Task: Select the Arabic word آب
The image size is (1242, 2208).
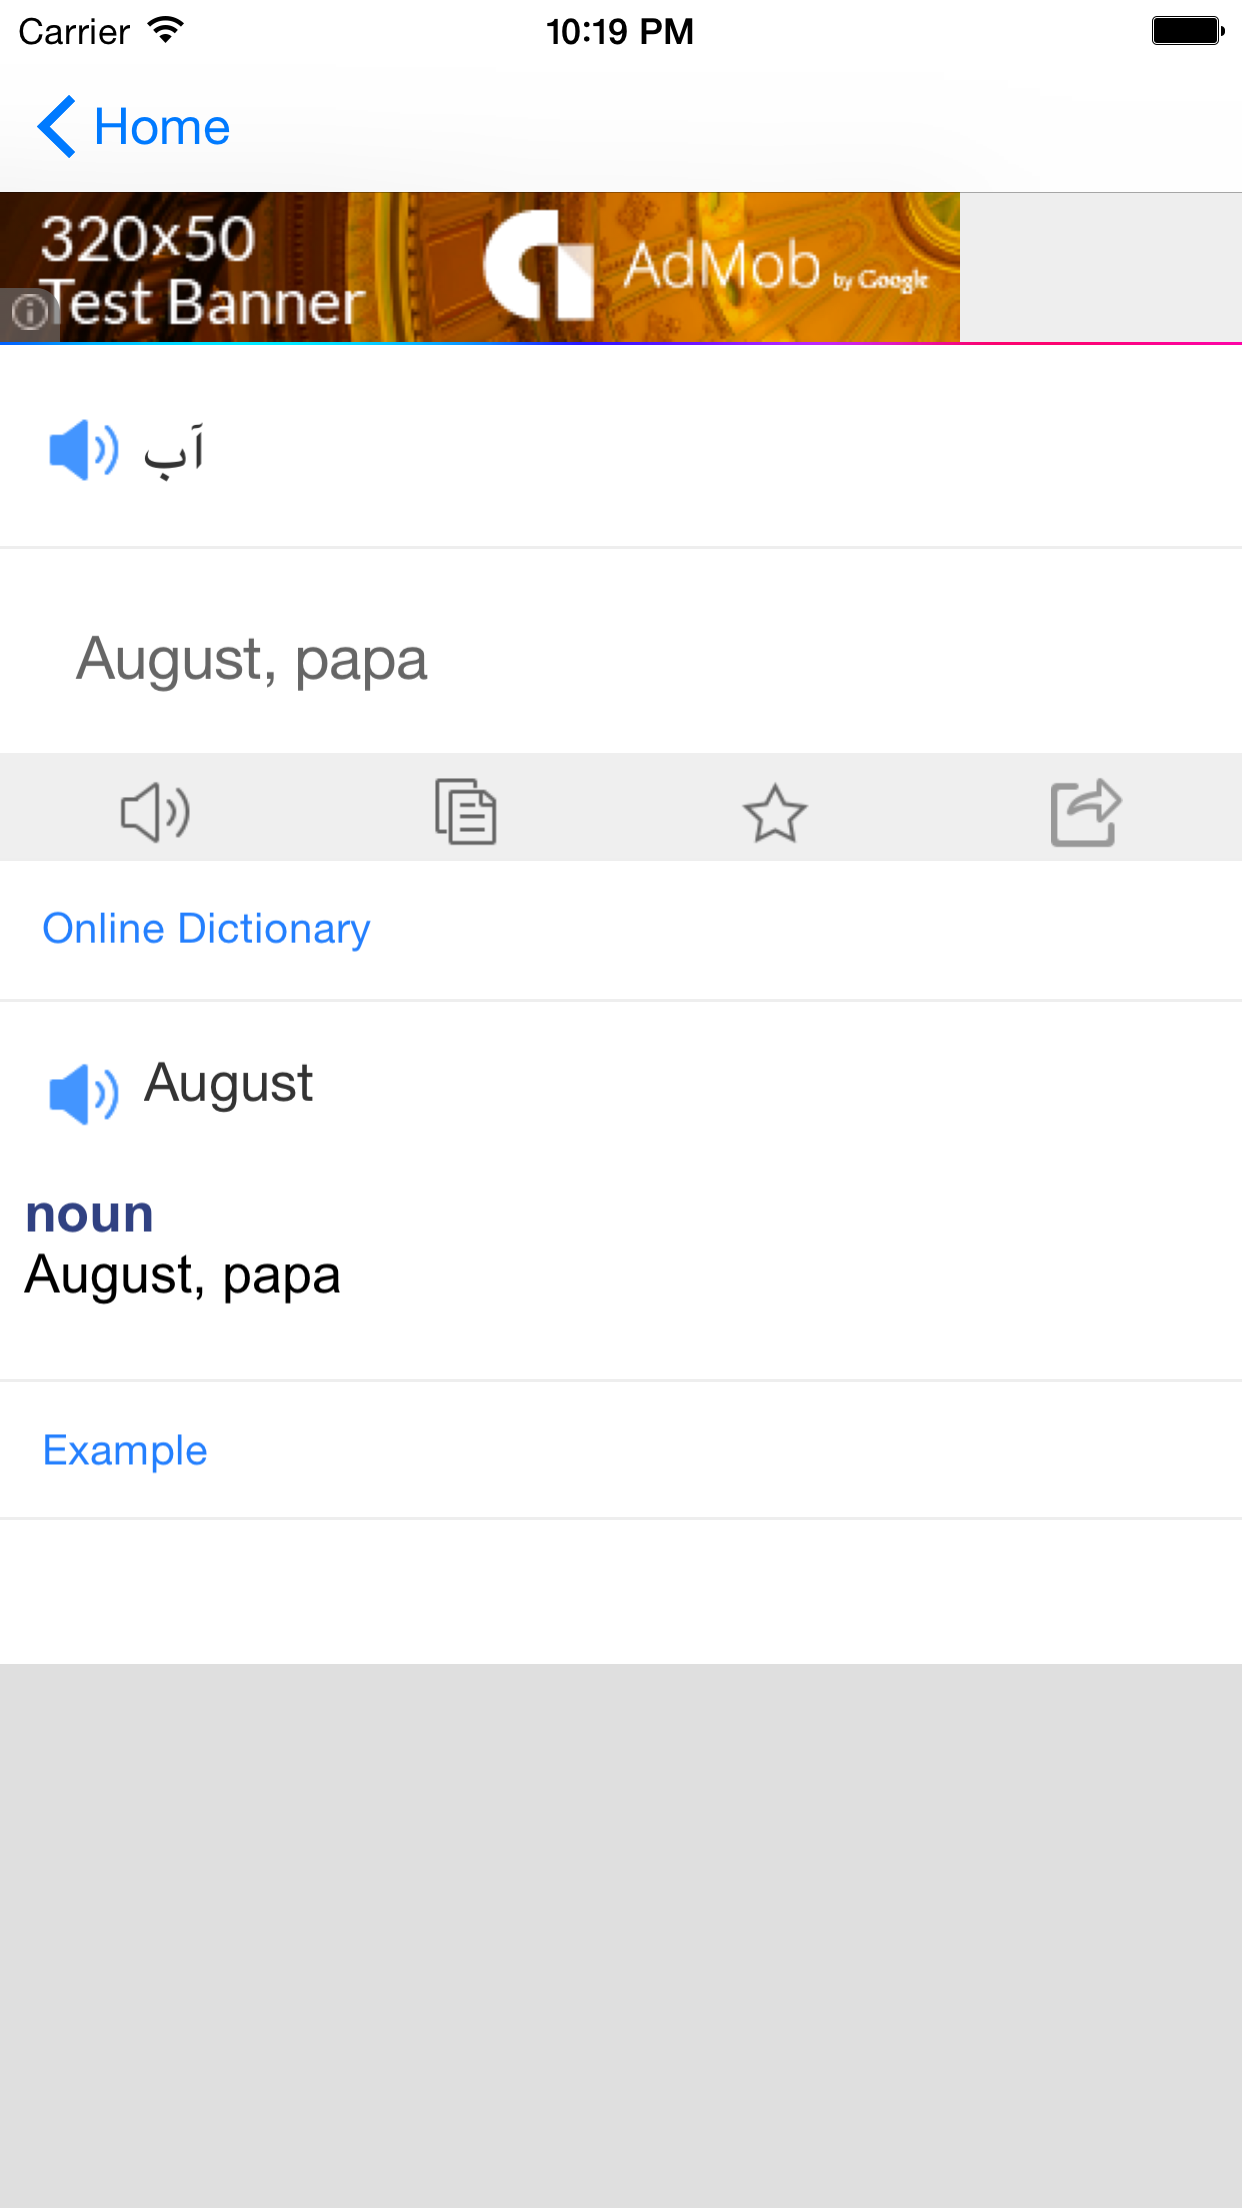Action: pyautogui.click(x=174, y=451)
